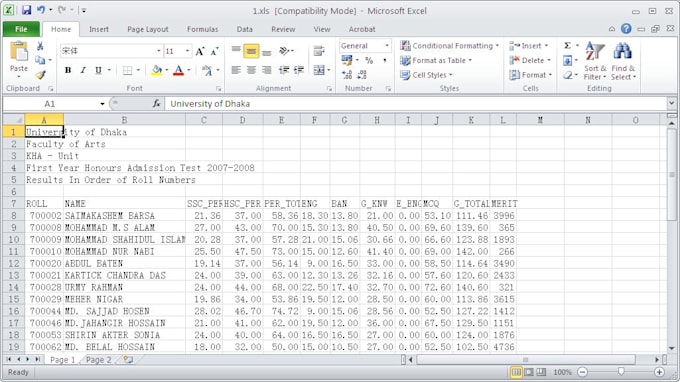Apply the Borders button
680x382 pixels.
[x=128, y=71]
